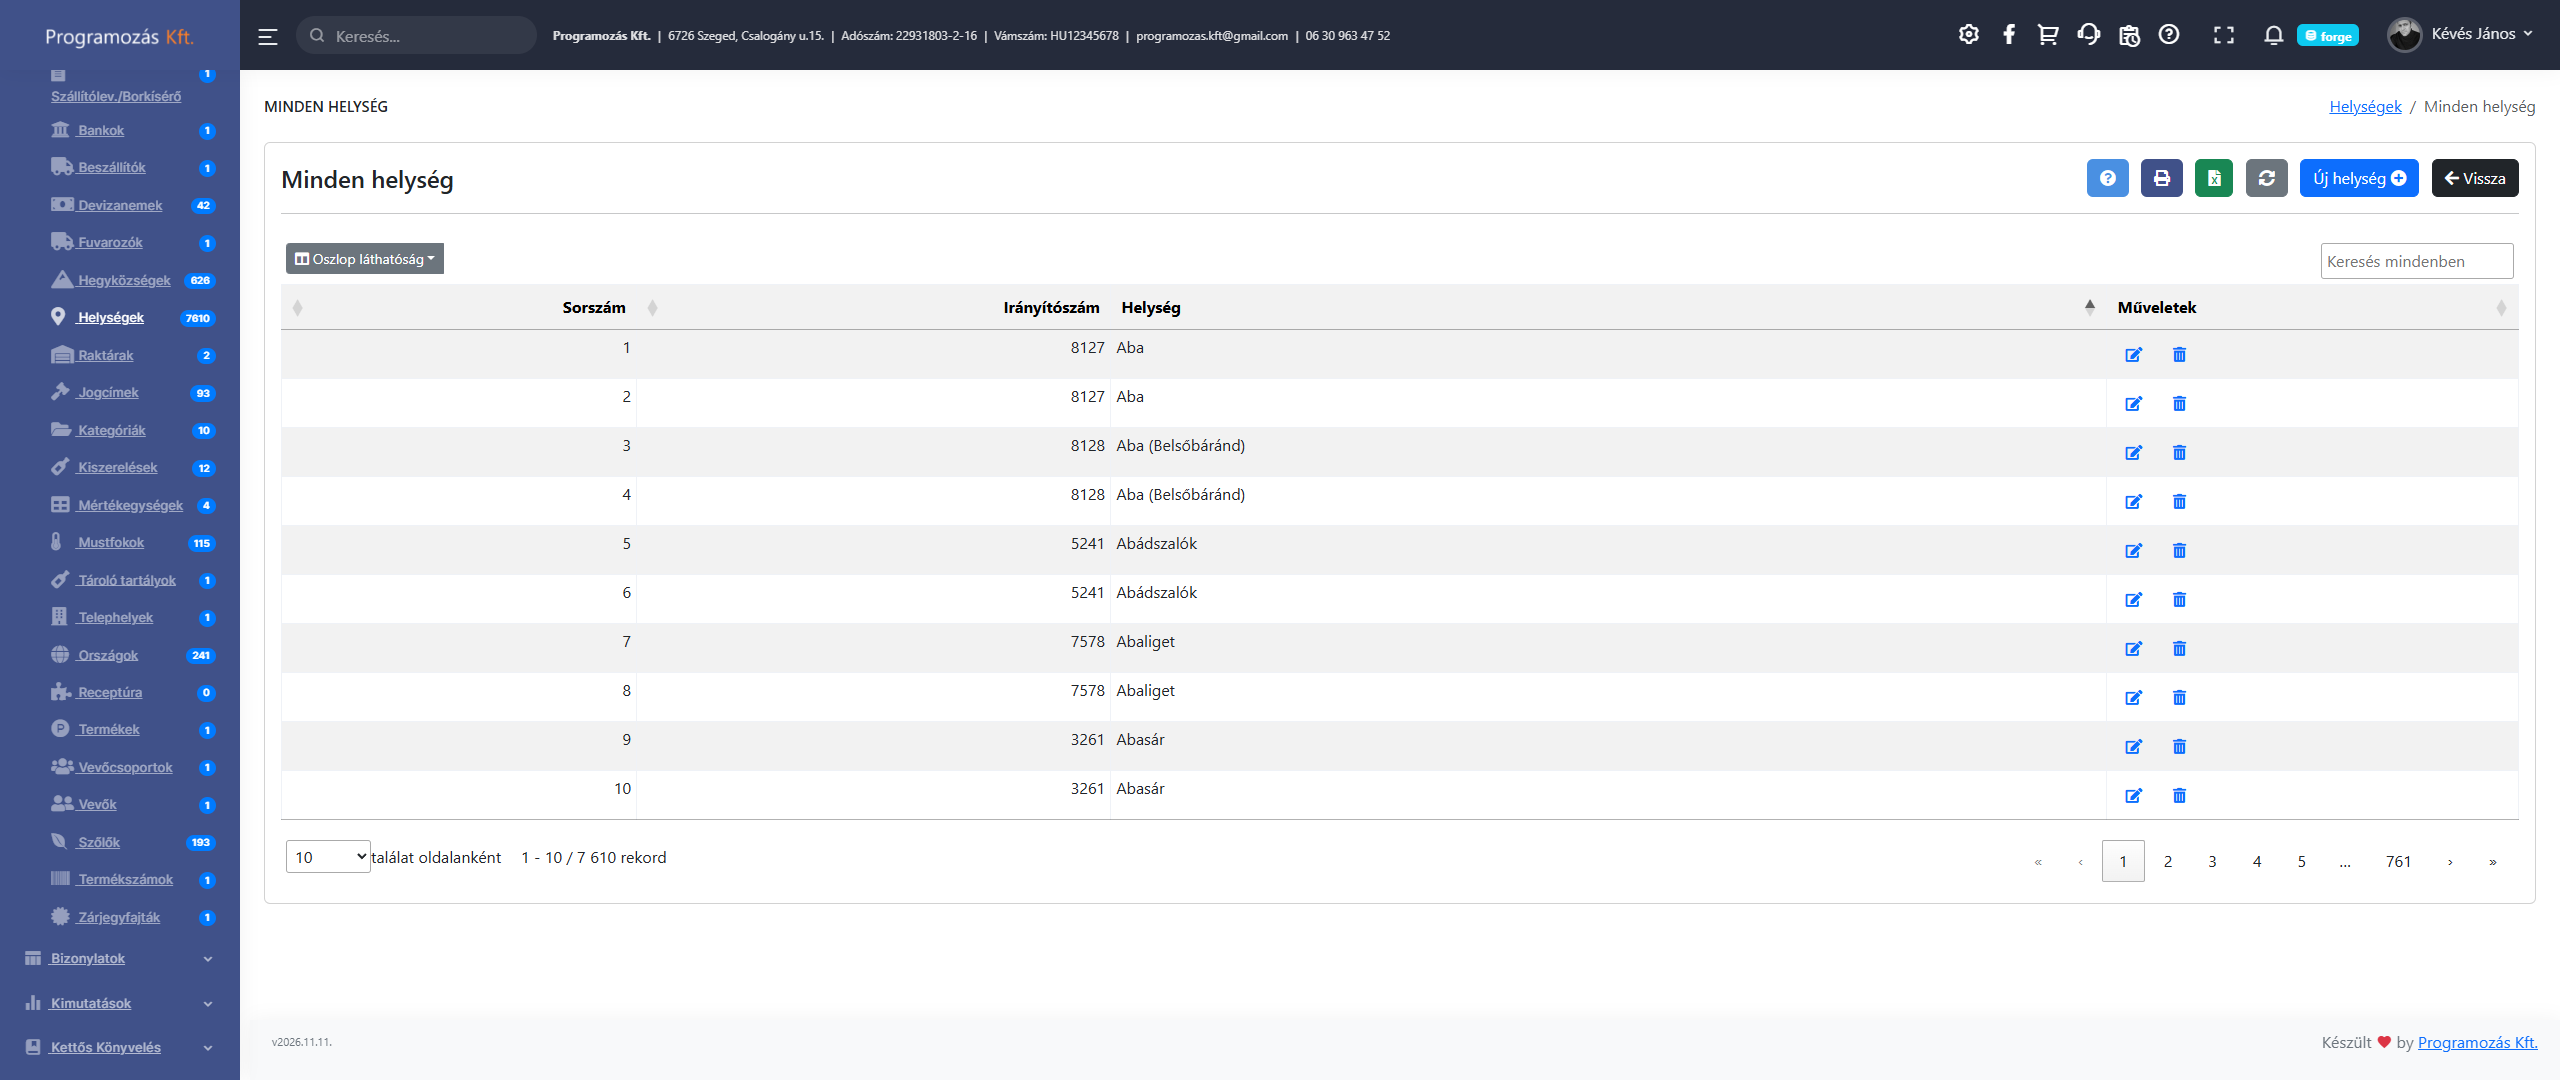Open the blue help question-mark button

[x=2107, y=178]
